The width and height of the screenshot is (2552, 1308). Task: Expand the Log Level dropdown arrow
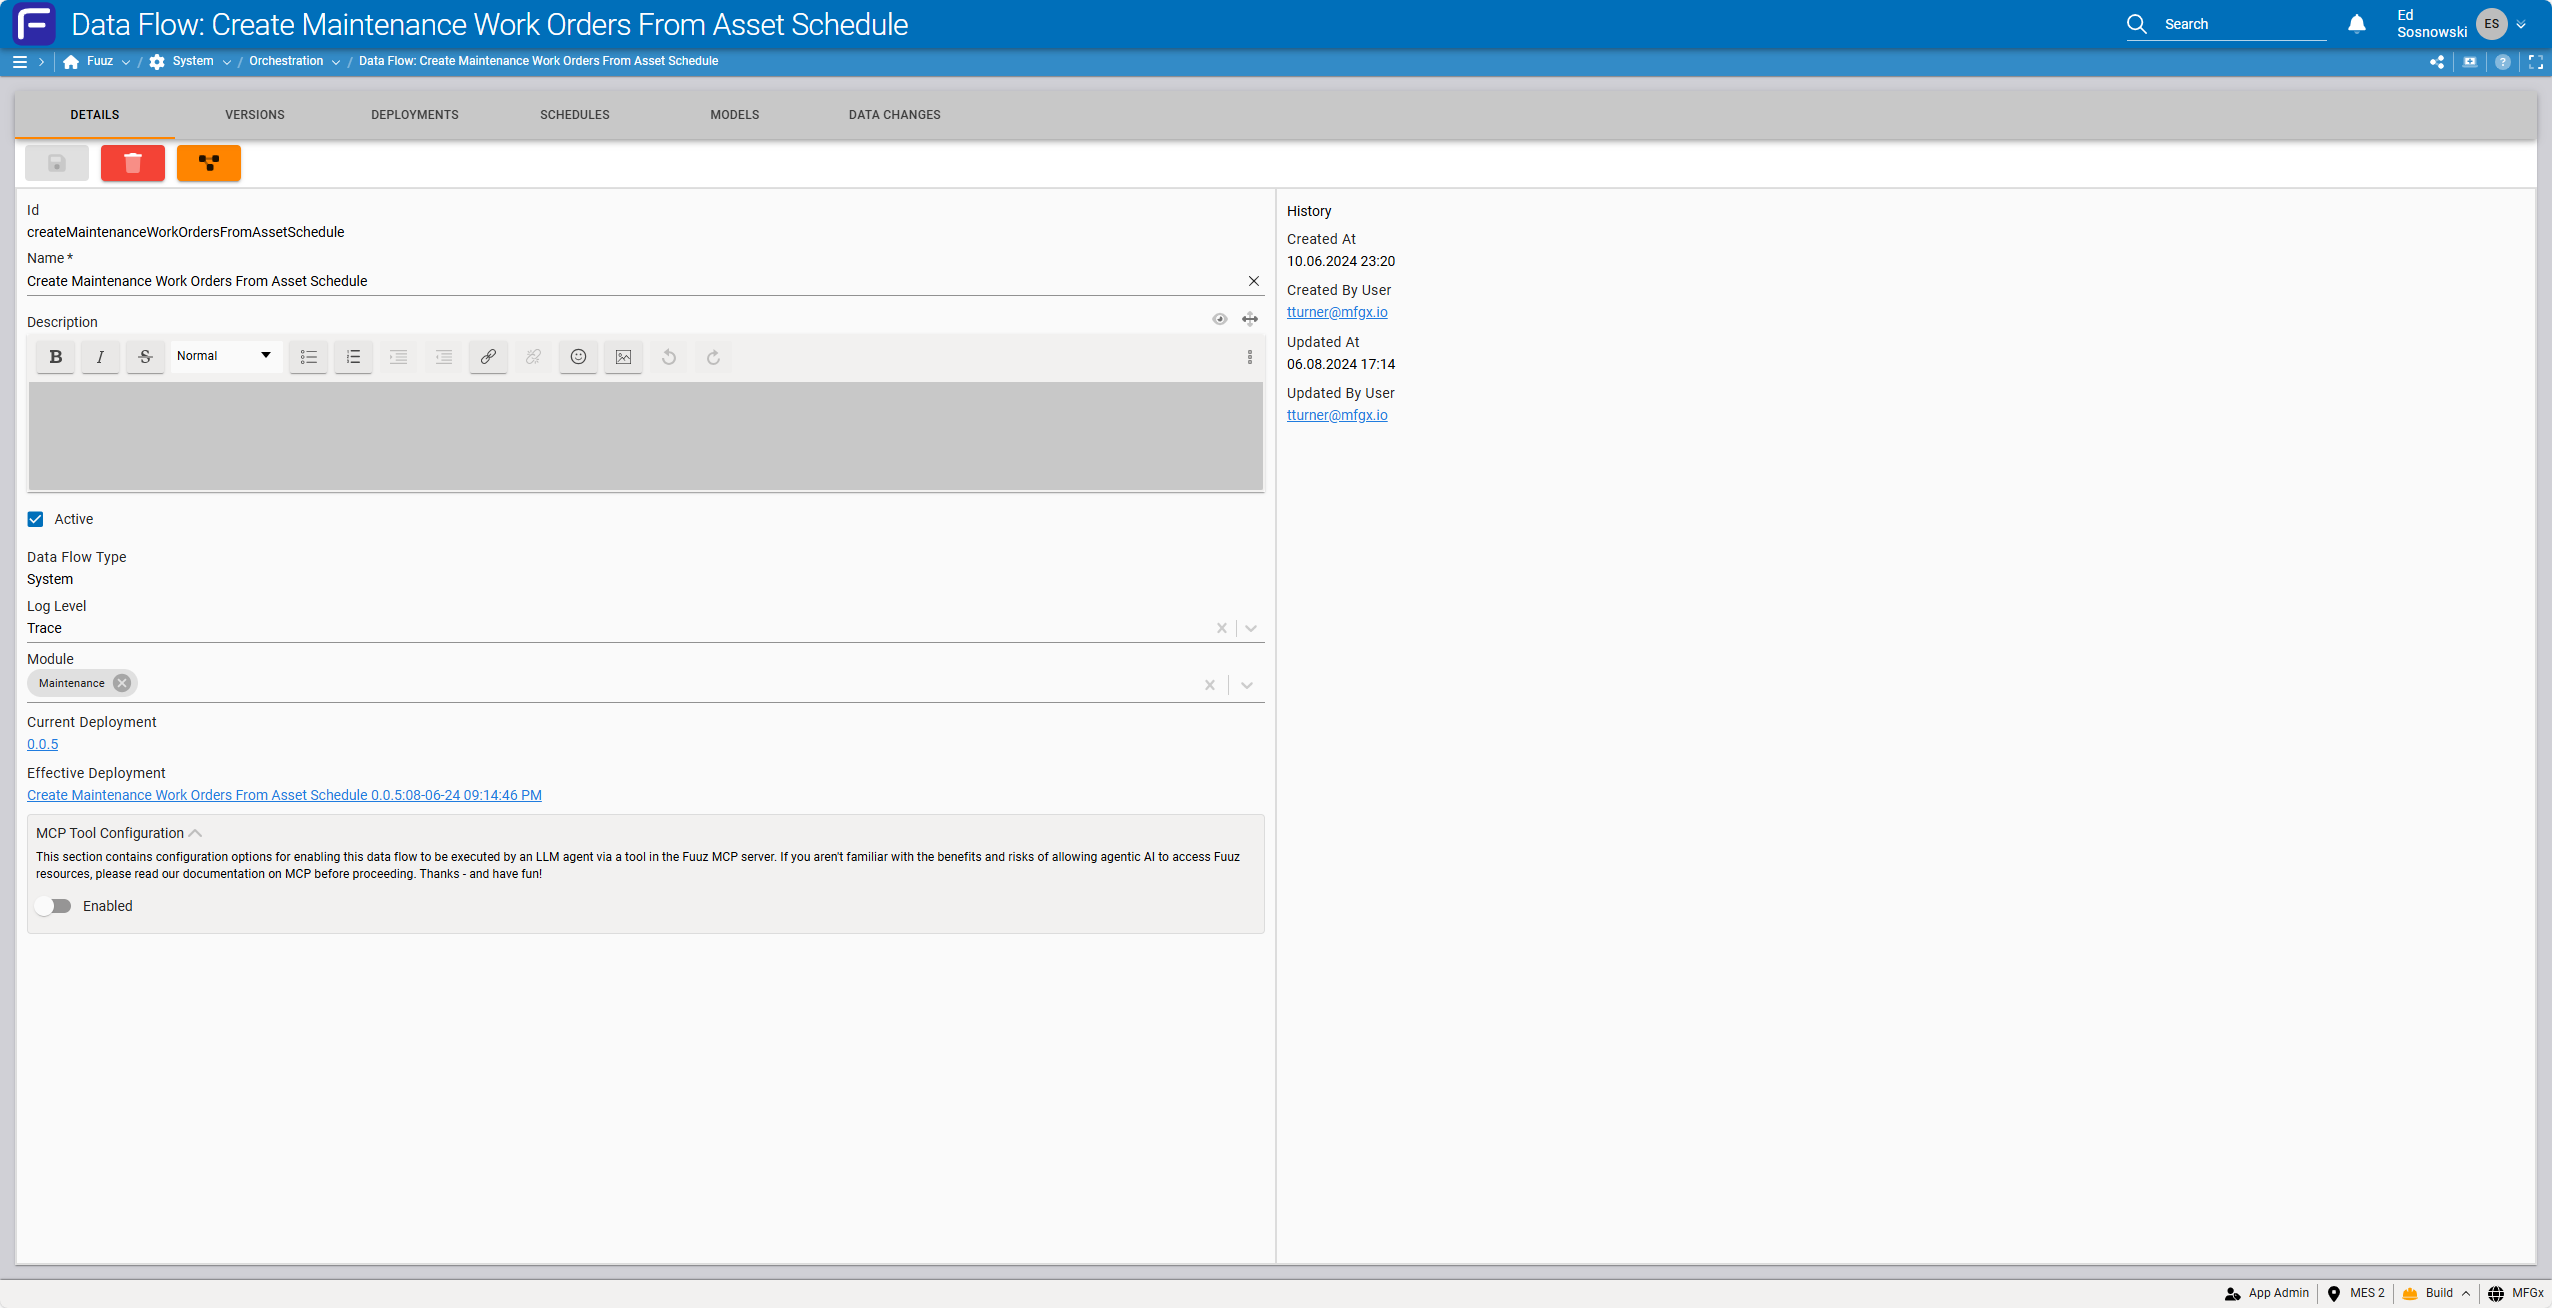tap(1251, 628)
